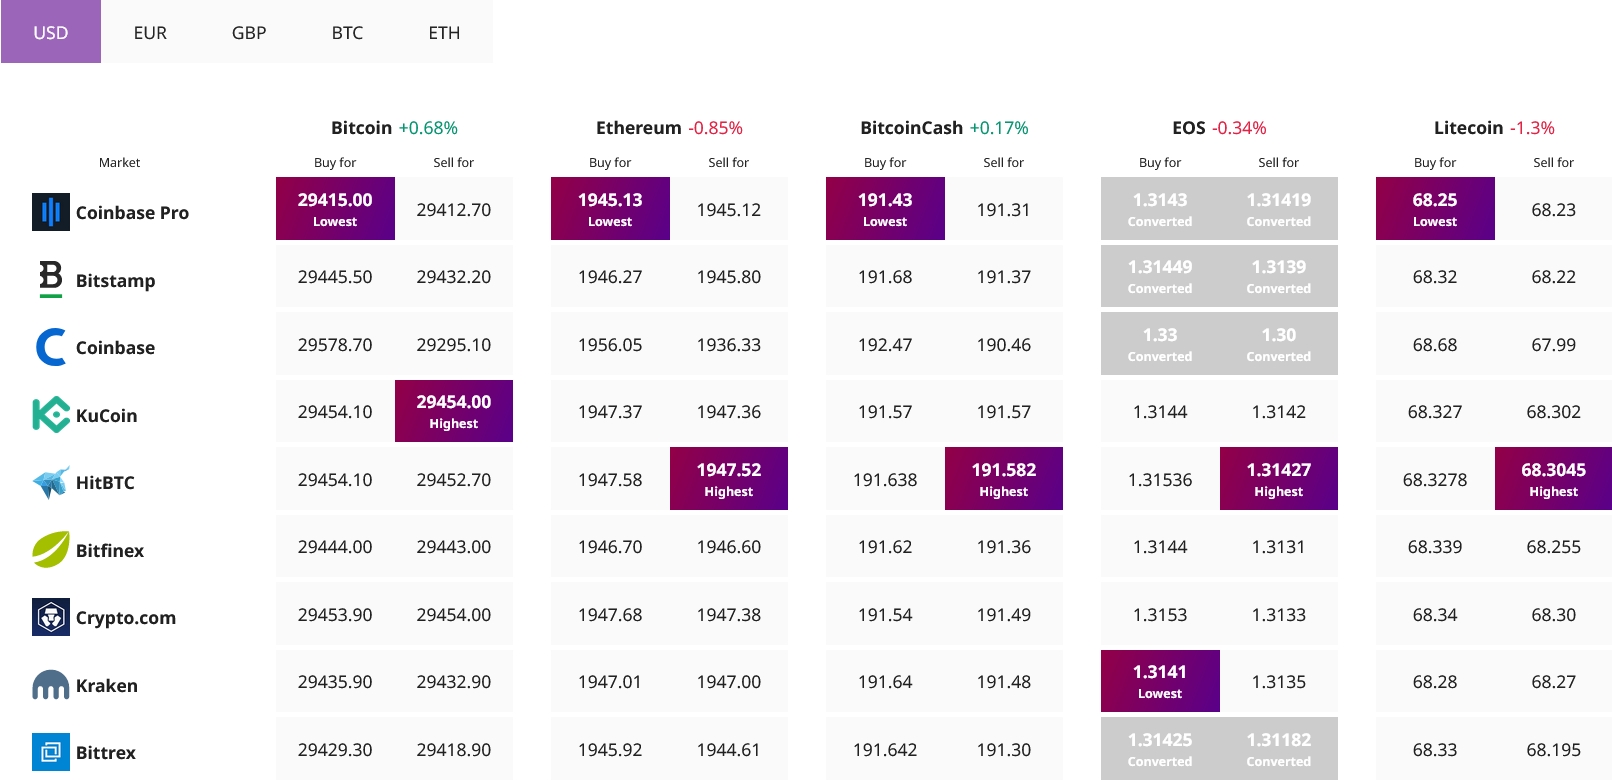Click the Ethereum column heading
Screen dimensions: 1612x783
638,128
